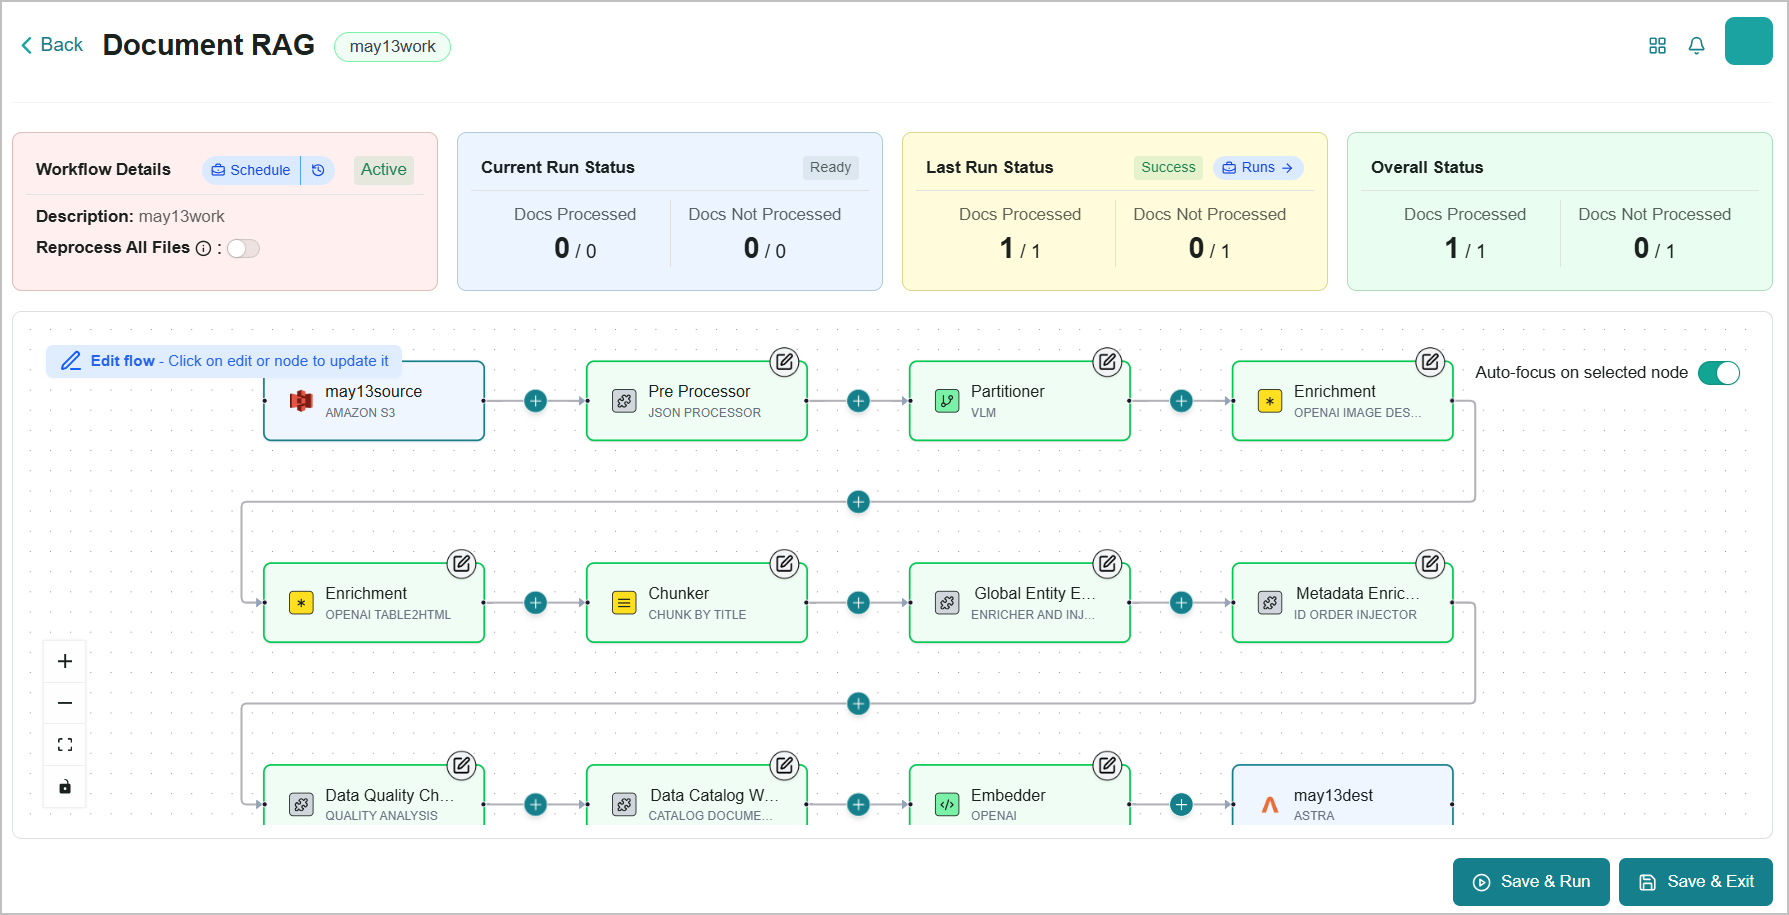Add node on connector between second and third rows
The width and height of the screenshot is (1789, 915).
(x=858, y=704)
